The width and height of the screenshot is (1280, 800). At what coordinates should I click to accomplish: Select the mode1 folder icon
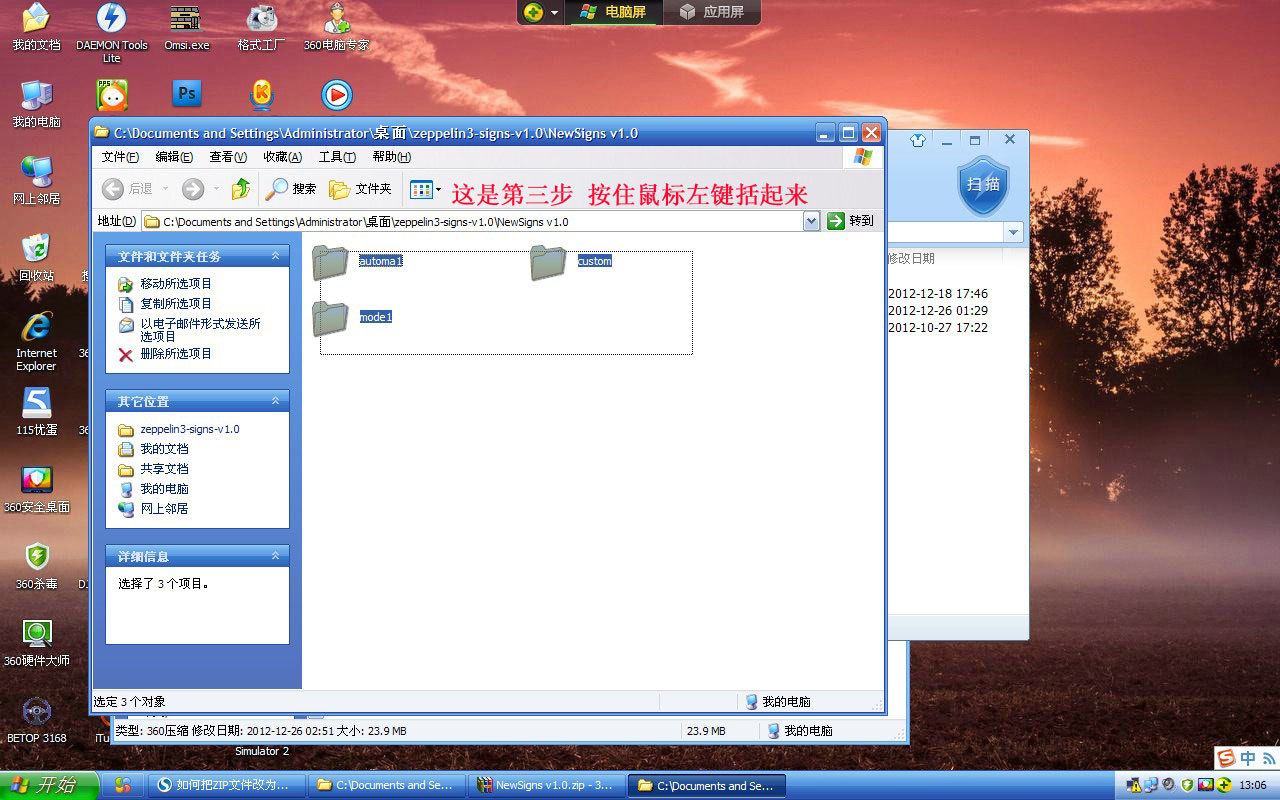[330, 318]
